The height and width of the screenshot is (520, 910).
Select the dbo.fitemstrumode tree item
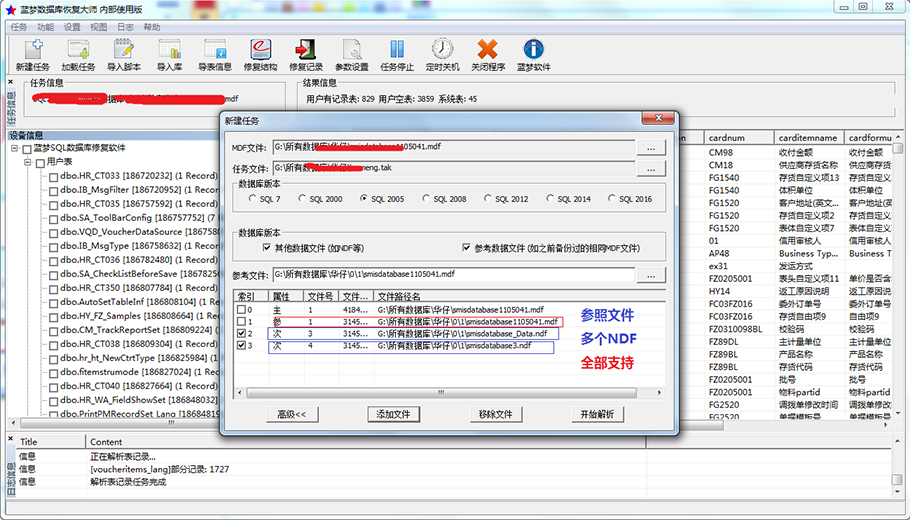click(x=139, y=371)
